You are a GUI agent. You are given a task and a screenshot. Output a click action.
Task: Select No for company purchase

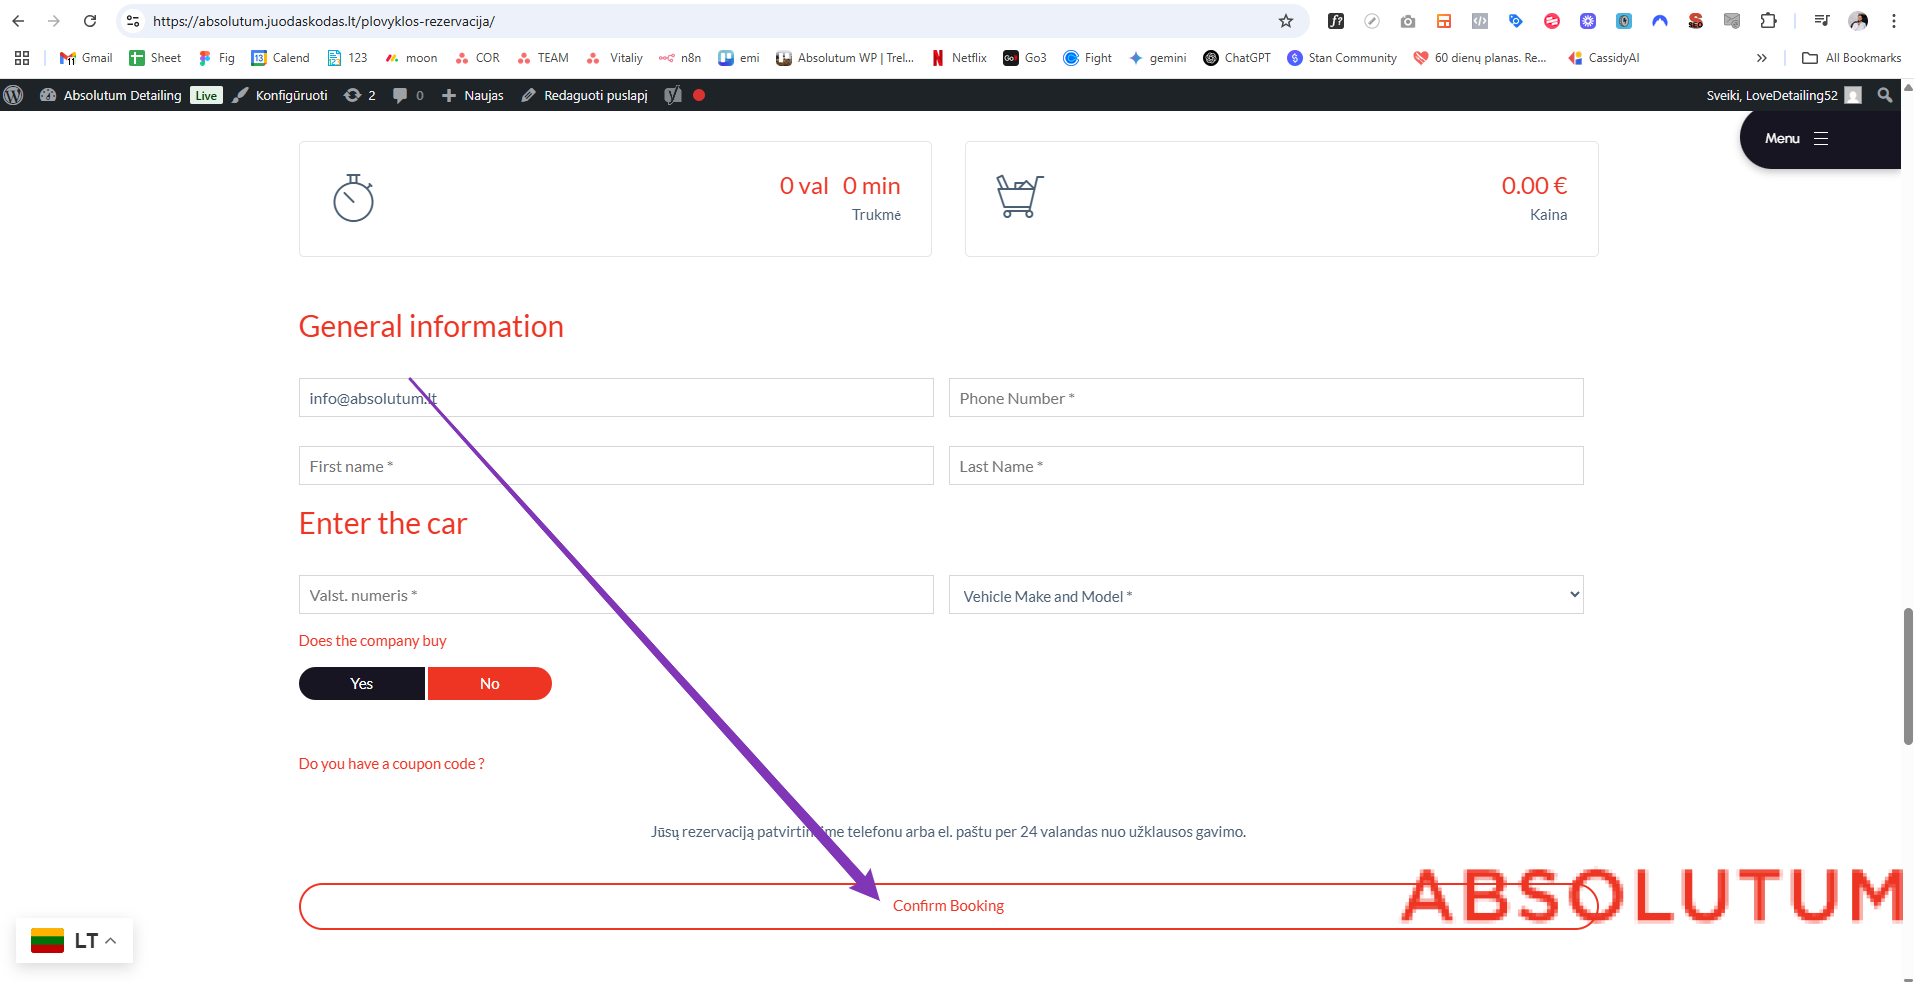490,684
